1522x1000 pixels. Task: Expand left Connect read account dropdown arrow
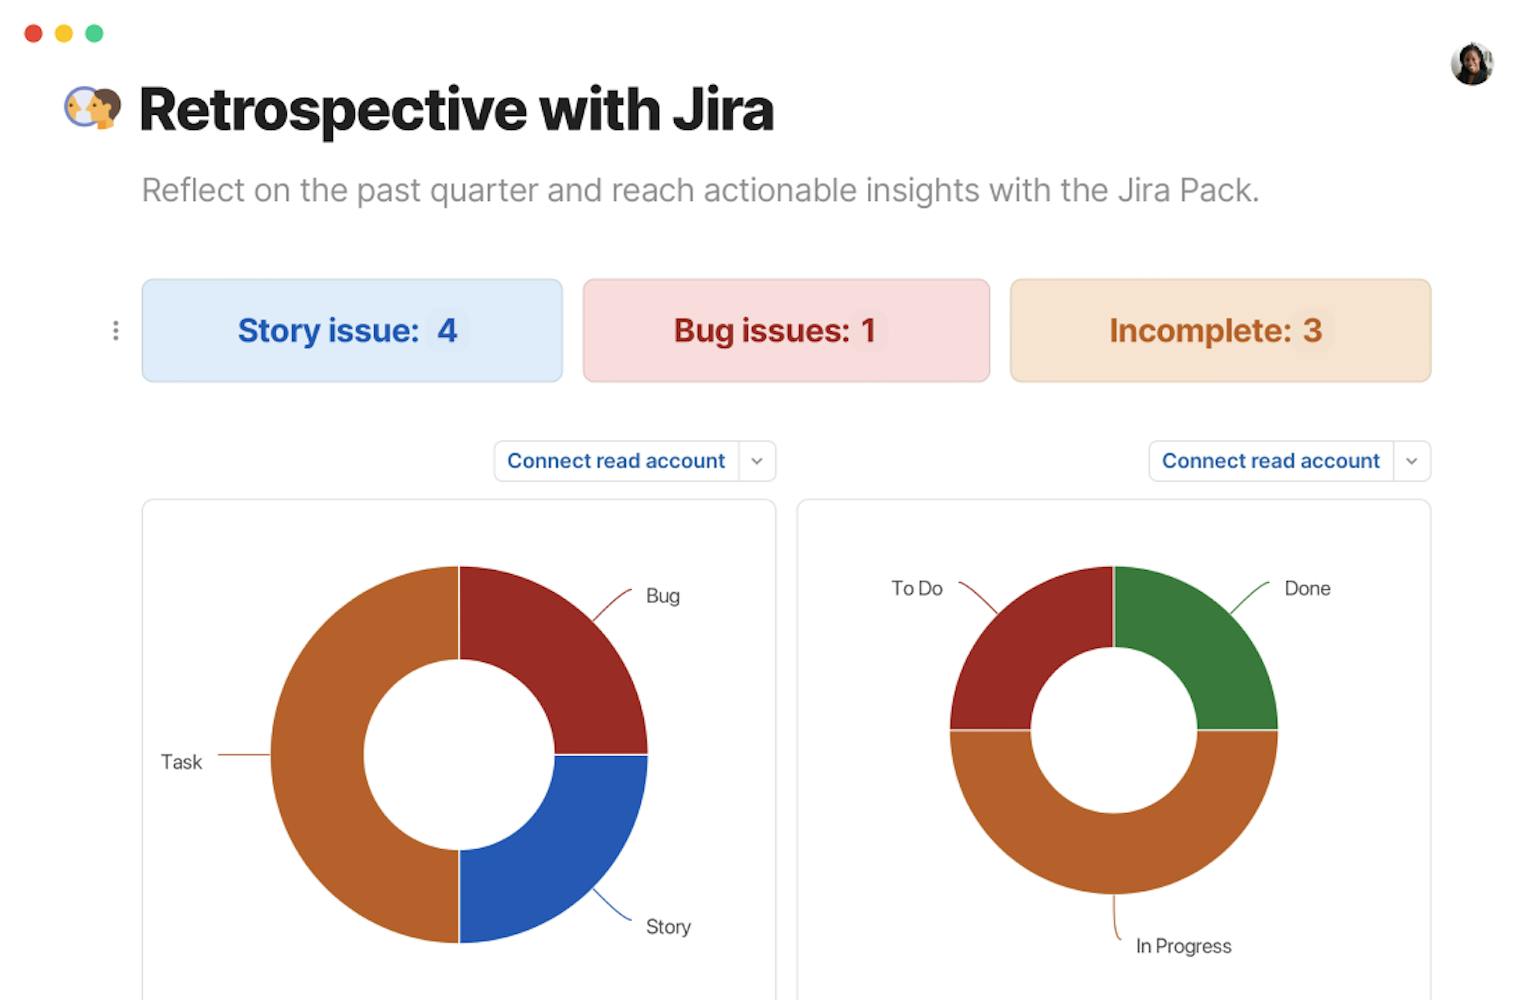click(x=757, y=461)
